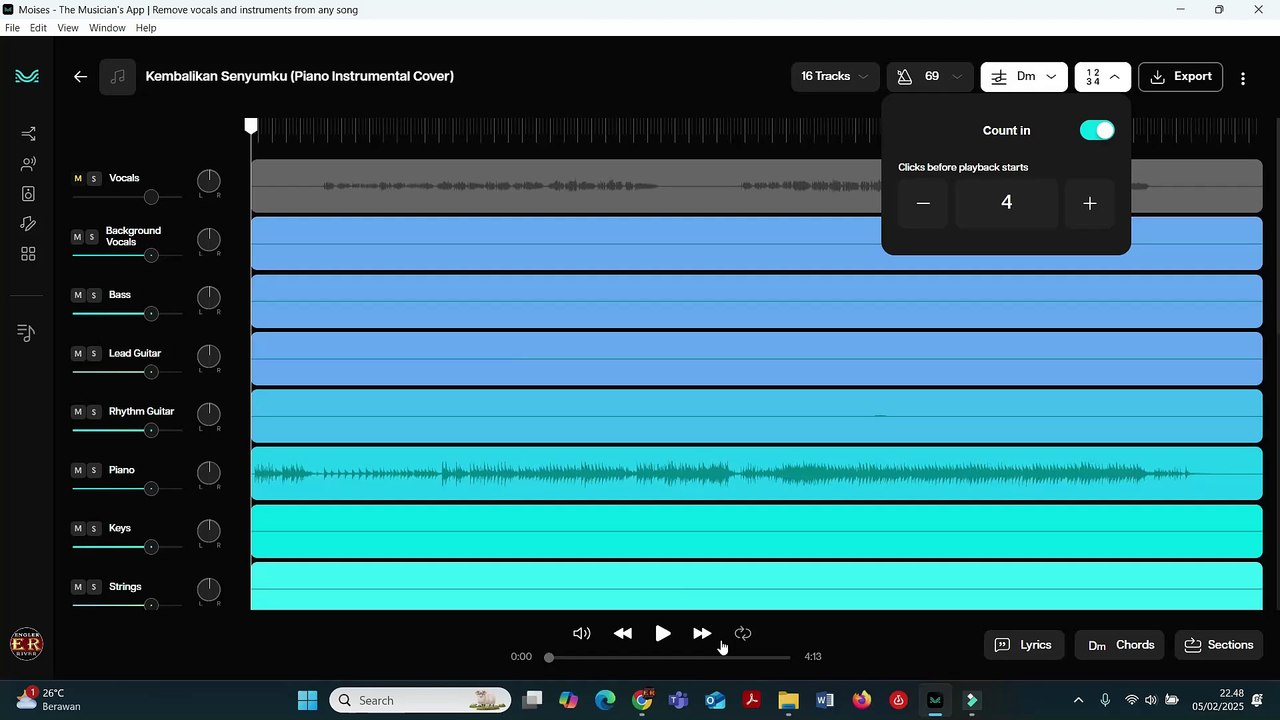Open the lyric writer pen icon
The image size is (1280, 720).
tap(28, 224)
